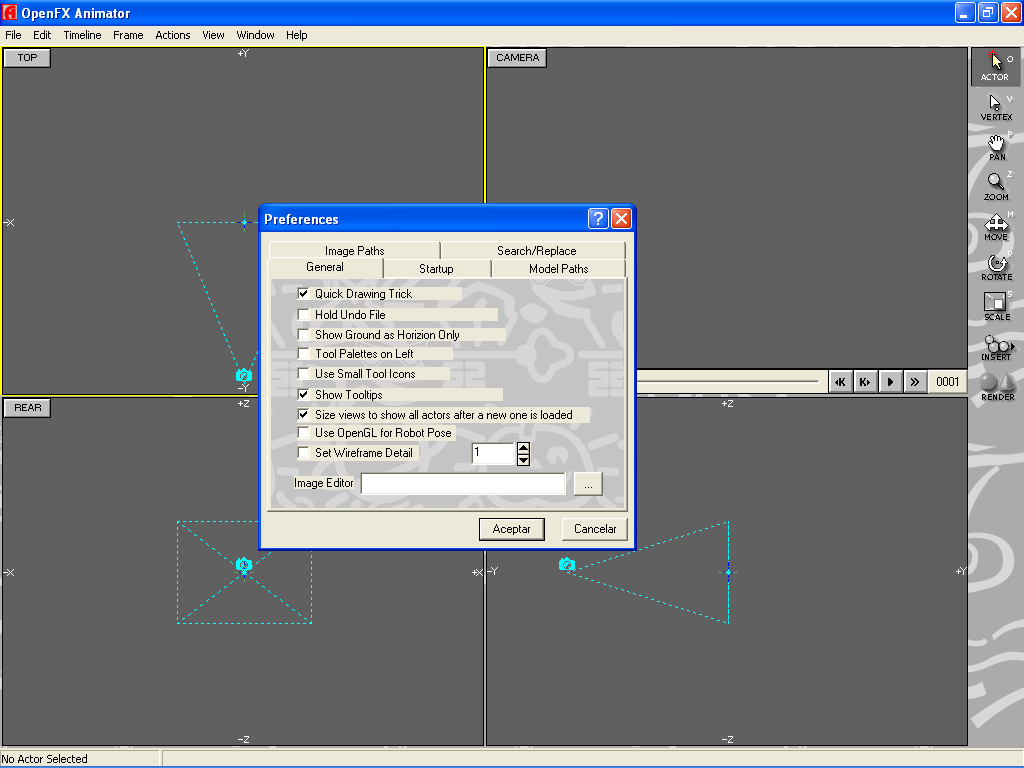The height and width of the screenshot is (768, 1024).
Task: Select the Move tool
Action: [x=995, y=225]
